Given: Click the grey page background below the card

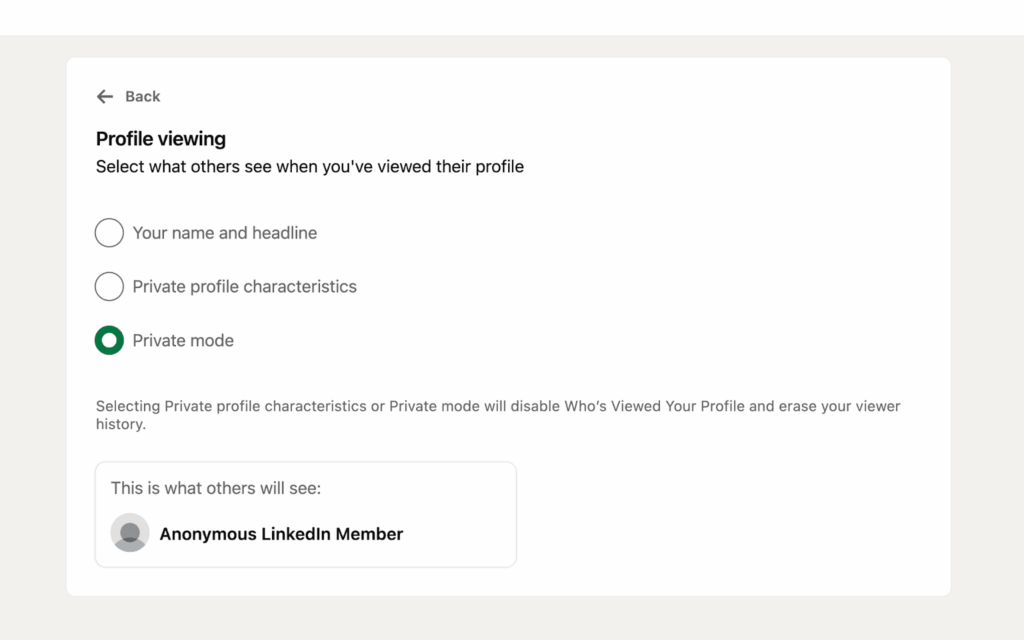Looking at the screenshot, I should click(x=512, y=618).
